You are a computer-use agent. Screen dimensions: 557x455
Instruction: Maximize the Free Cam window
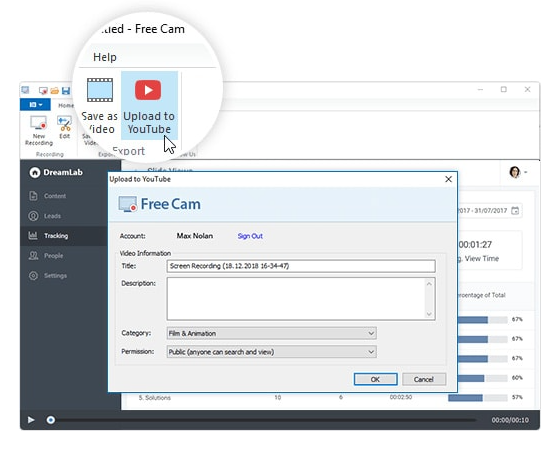tap(504, 90)
